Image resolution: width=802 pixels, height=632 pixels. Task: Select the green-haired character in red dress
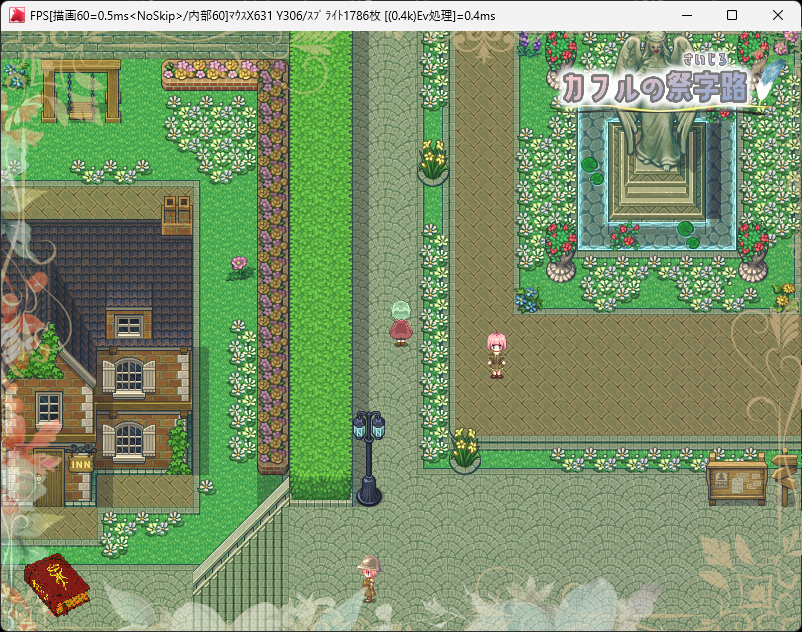pyautogui.click(x=401, y=324)
